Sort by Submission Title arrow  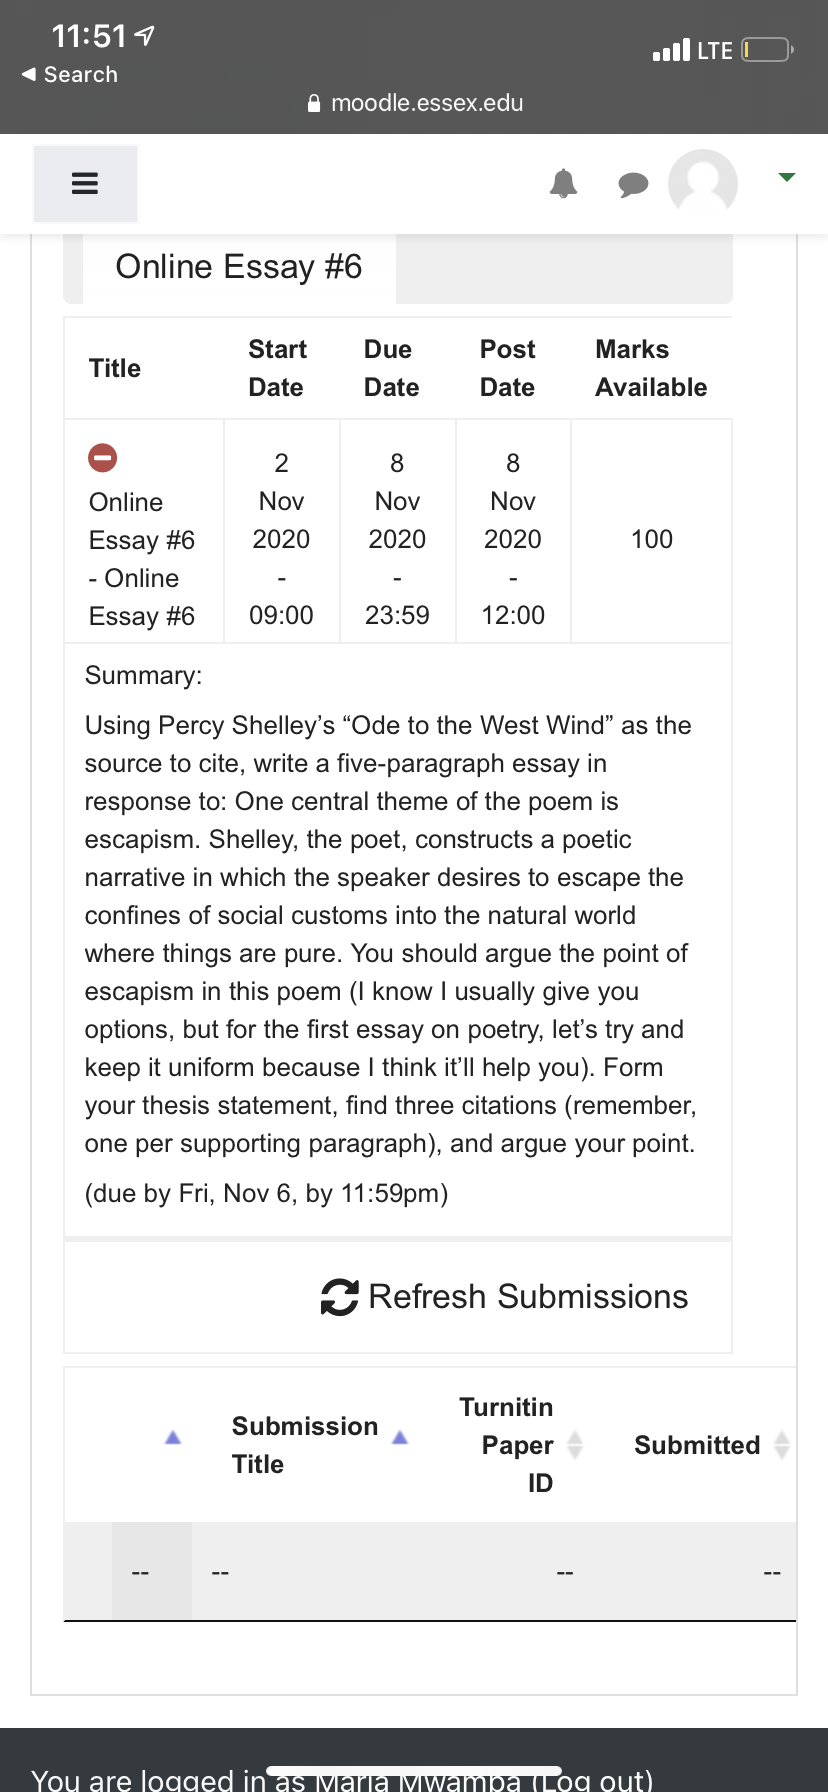point(400,1437)
